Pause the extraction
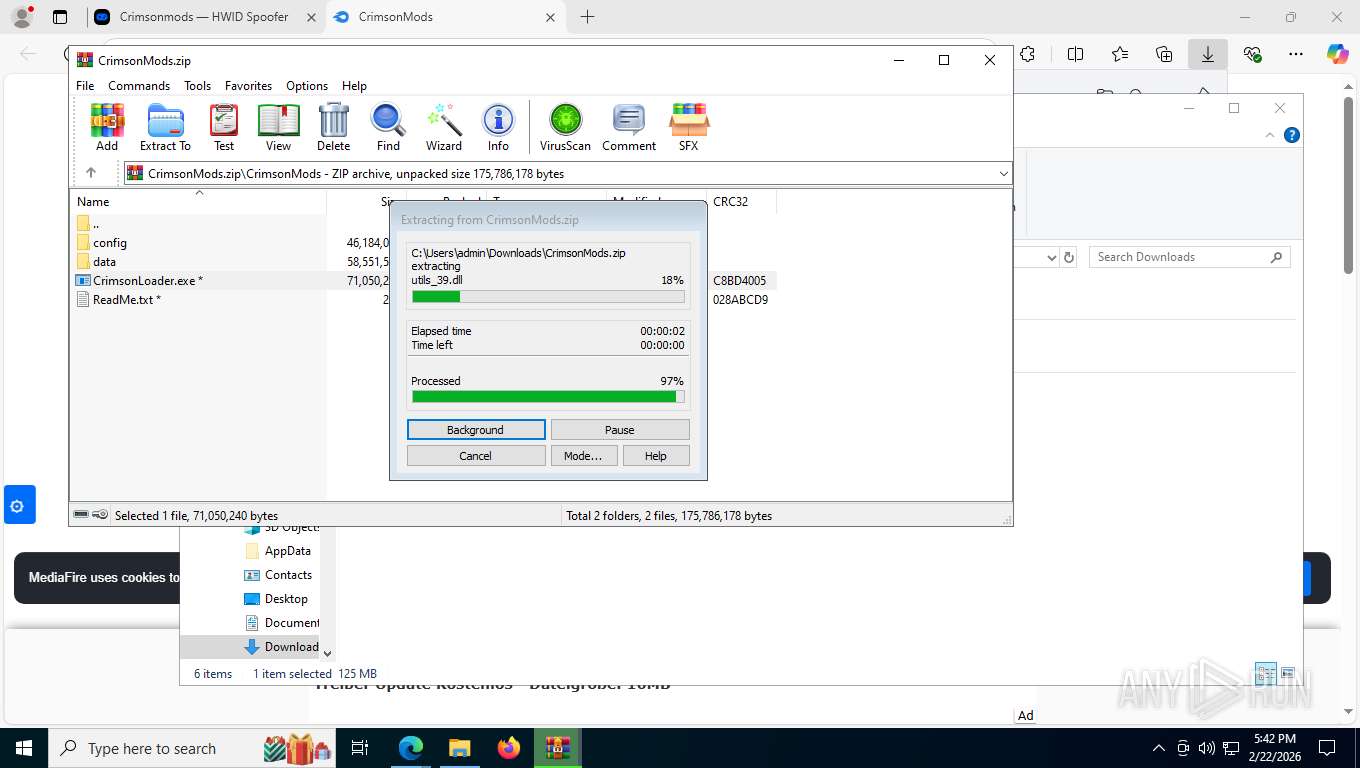 (620, 429)
